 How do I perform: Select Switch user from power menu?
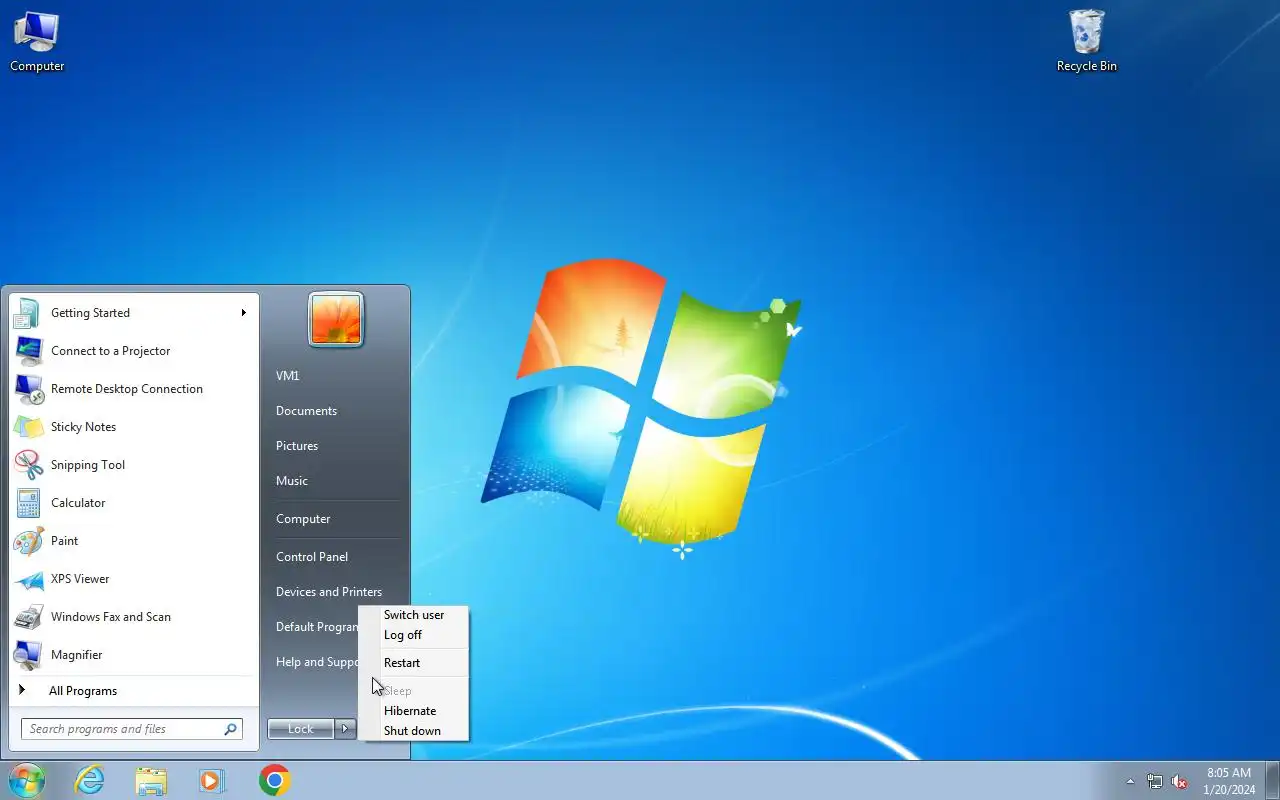click(x=414, y=615)
